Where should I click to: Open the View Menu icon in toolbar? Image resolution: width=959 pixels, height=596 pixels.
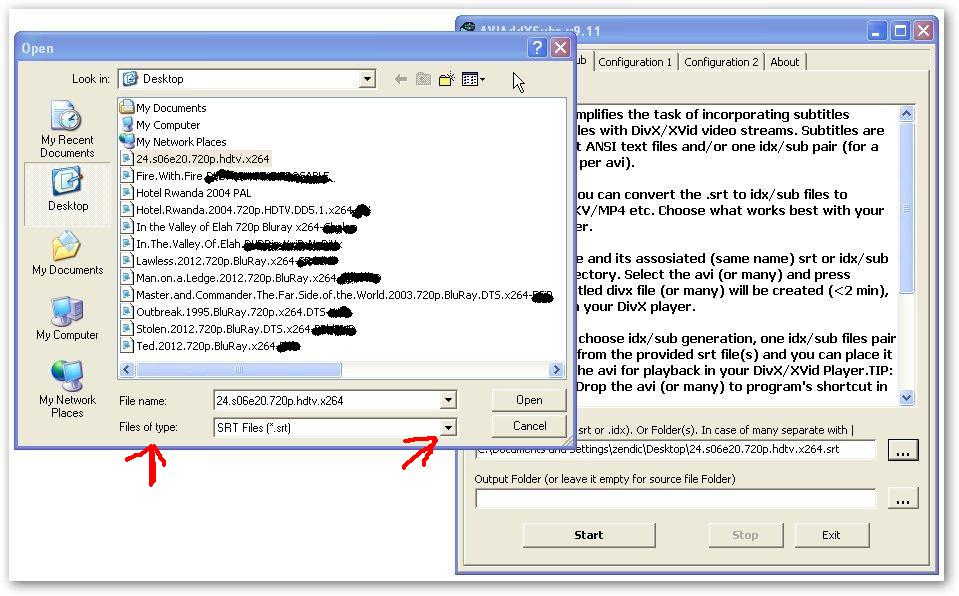coord(473,79)
